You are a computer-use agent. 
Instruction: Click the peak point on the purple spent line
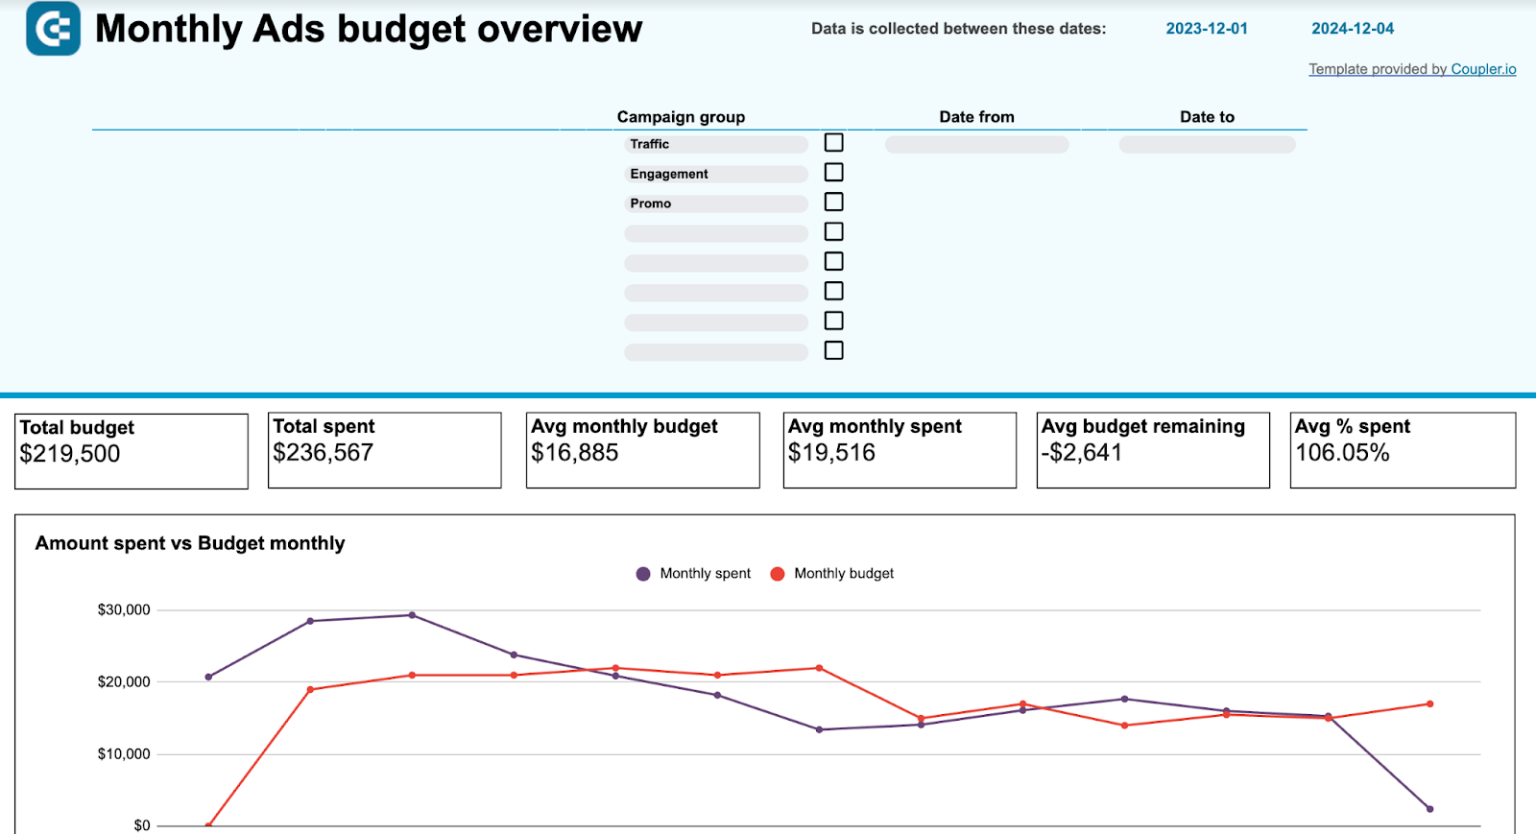pos(411,615)
